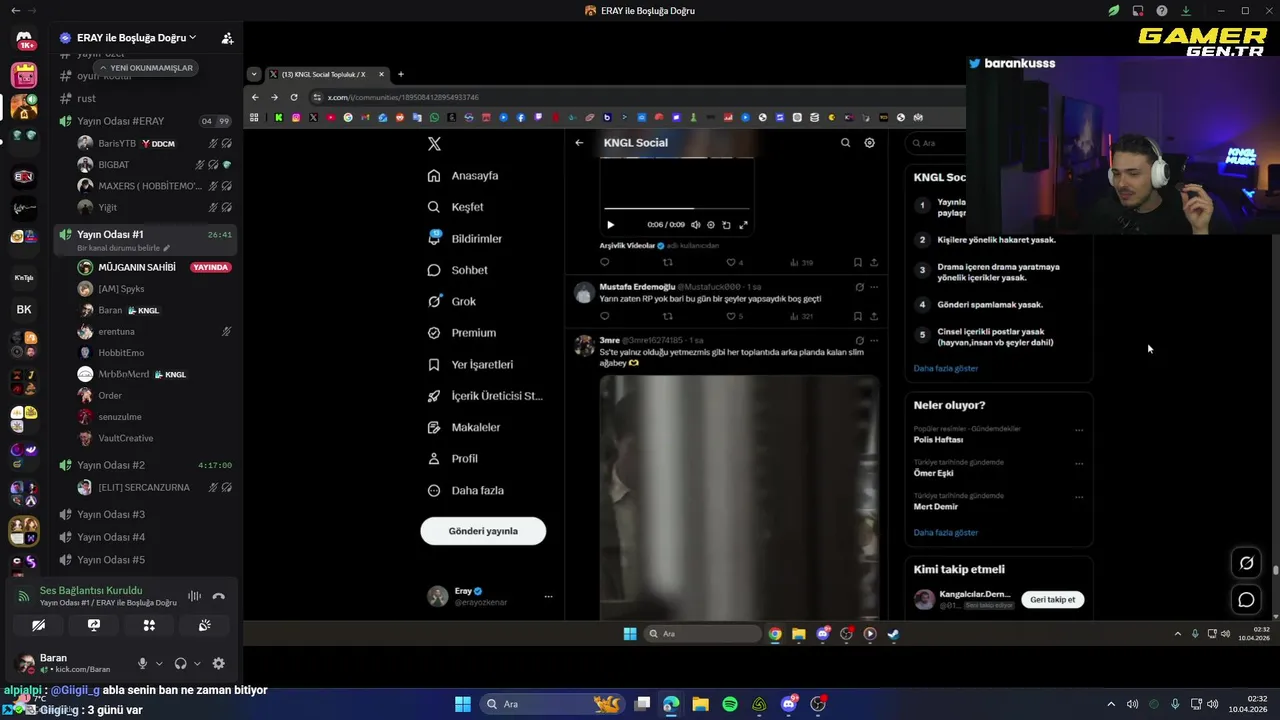The width and height of the screenshot is (1280, 720).
Task: Mute the Discord microphone
Action: (142, 663)
